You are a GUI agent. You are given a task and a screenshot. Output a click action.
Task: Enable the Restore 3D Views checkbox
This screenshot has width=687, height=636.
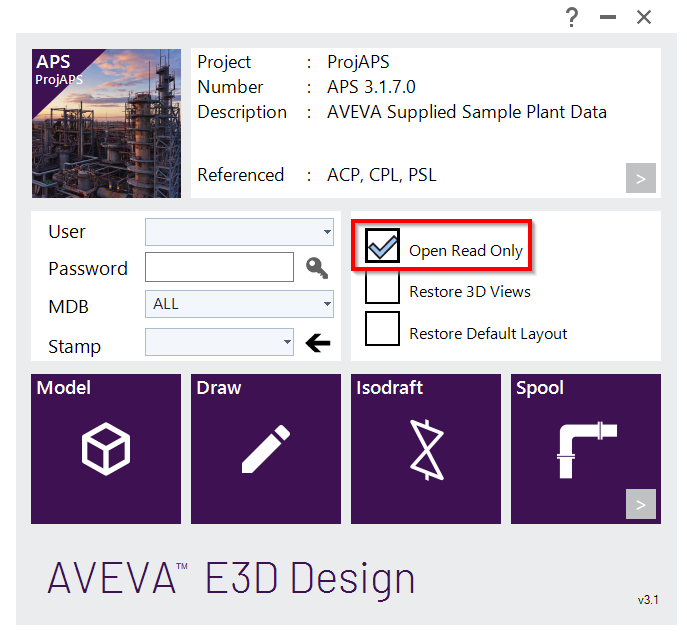click(x=382, y=287)
